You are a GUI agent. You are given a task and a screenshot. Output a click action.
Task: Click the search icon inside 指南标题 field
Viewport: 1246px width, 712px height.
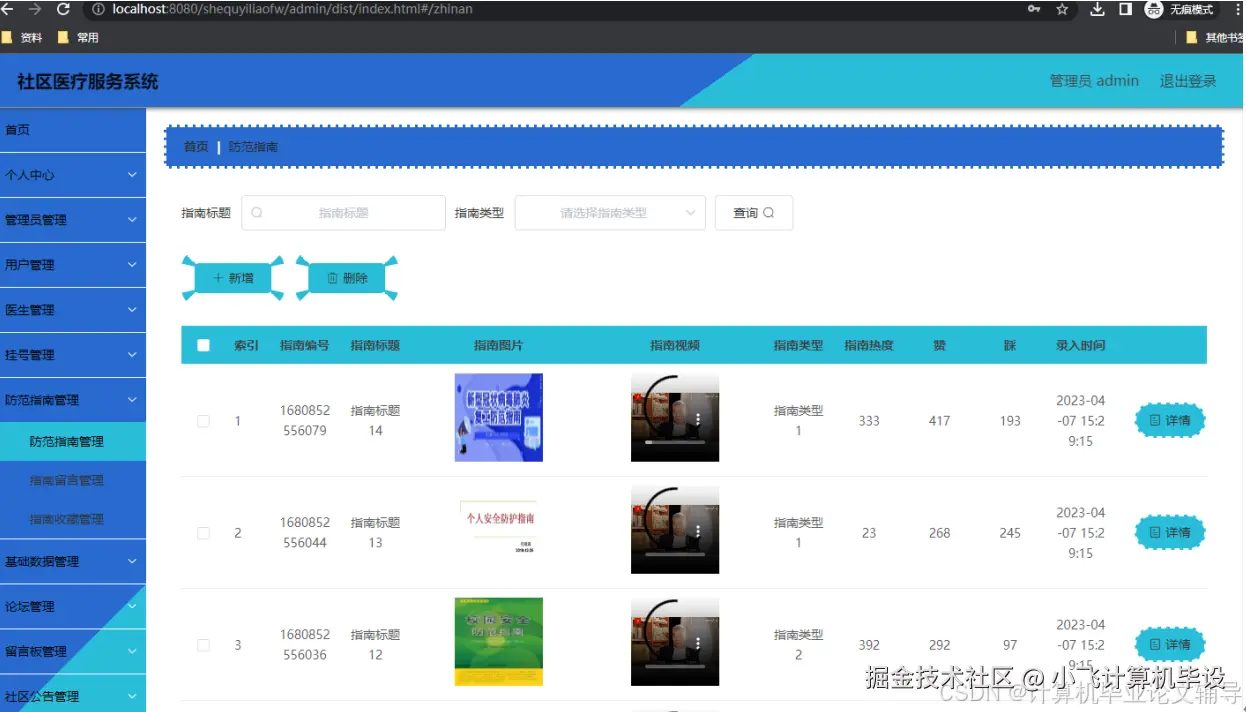[257, 213]
